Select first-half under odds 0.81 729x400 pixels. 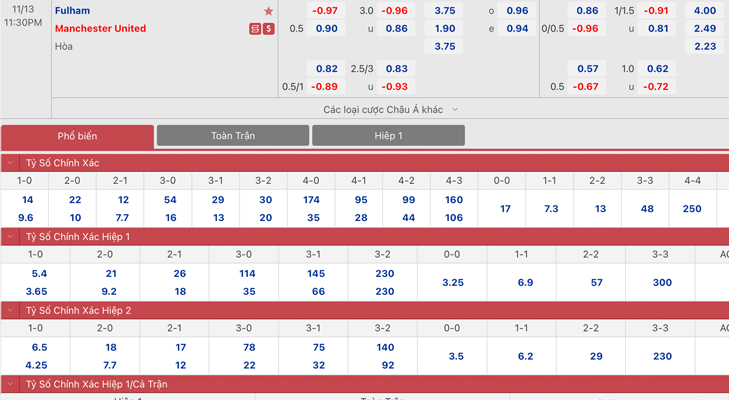click(657, 28)
